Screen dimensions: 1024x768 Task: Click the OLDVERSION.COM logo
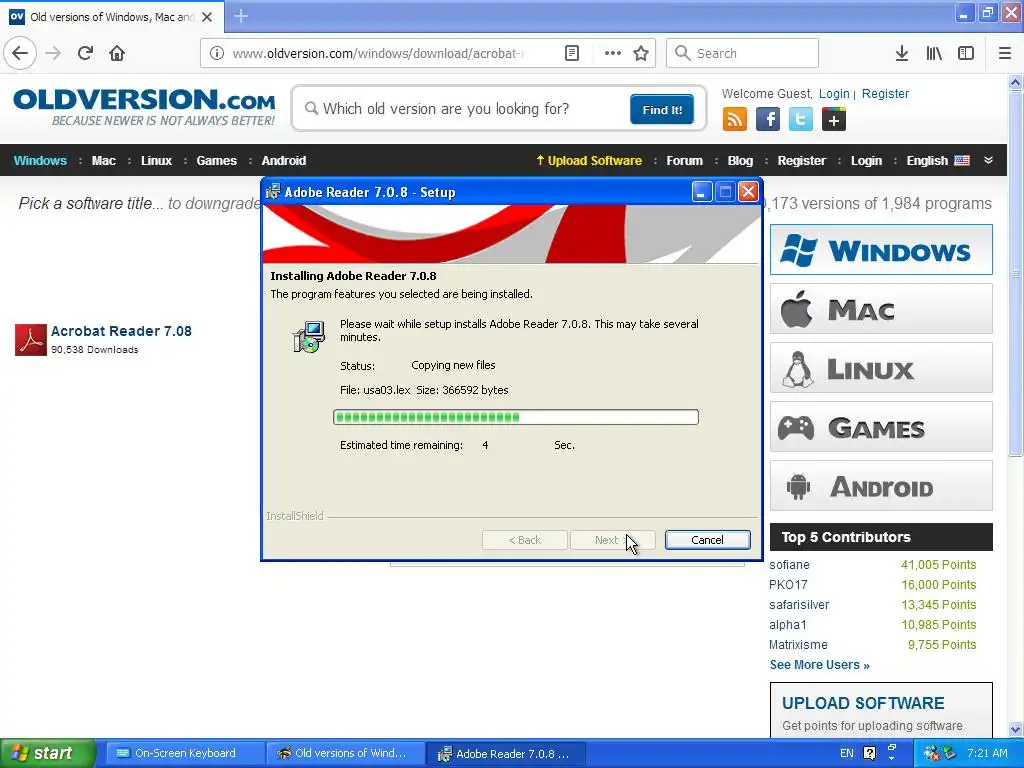[x=144, y=108]
